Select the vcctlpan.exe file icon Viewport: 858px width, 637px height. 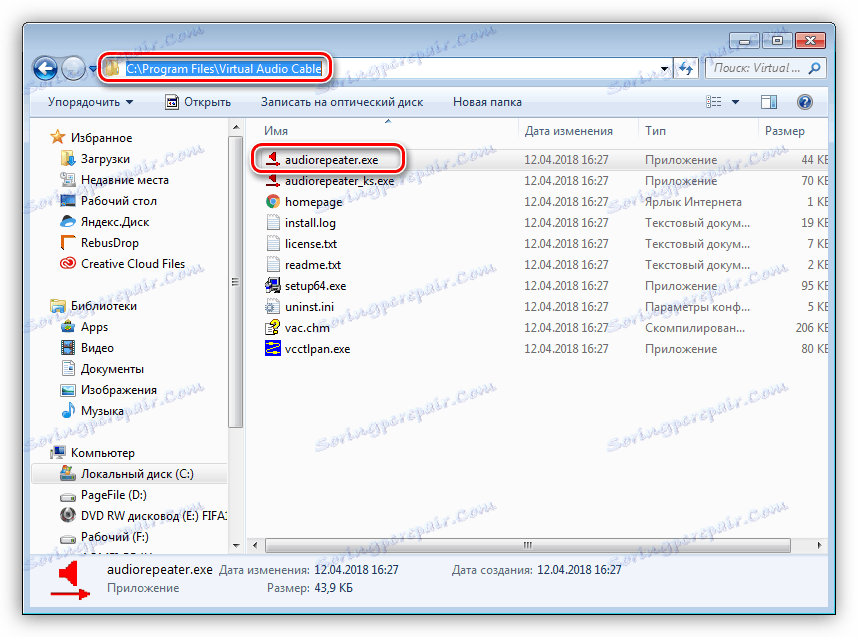tap(273, 348)
